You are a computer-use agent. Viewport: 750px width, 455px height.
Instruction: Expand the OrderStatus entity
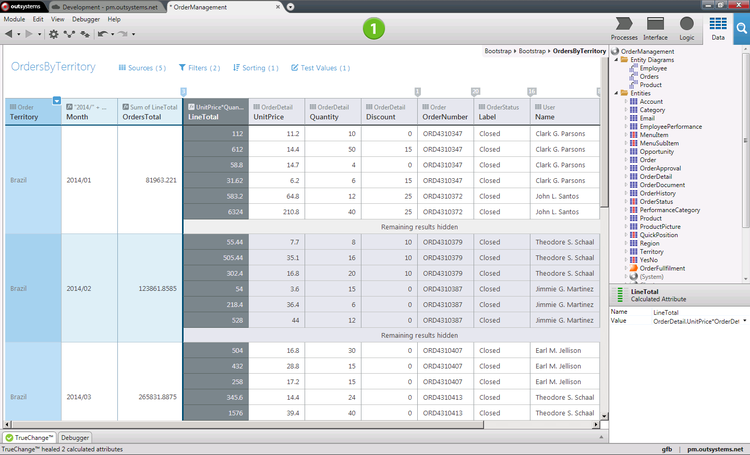[625, 202]
